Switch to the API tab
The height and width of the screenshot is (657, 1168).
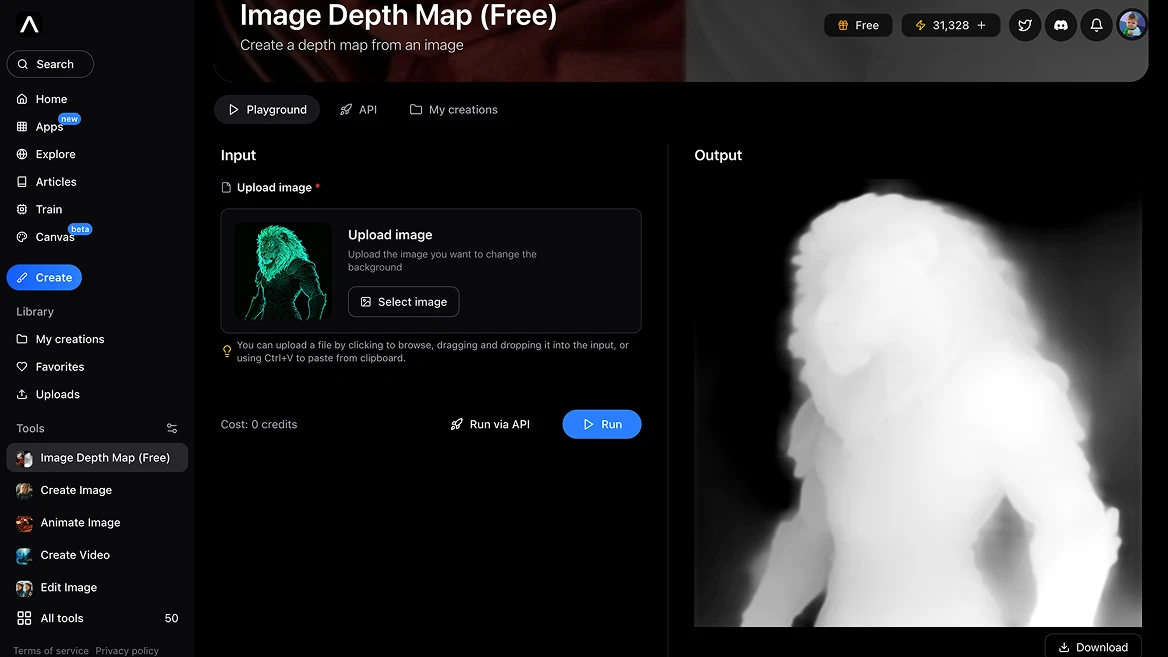point(358,110)
